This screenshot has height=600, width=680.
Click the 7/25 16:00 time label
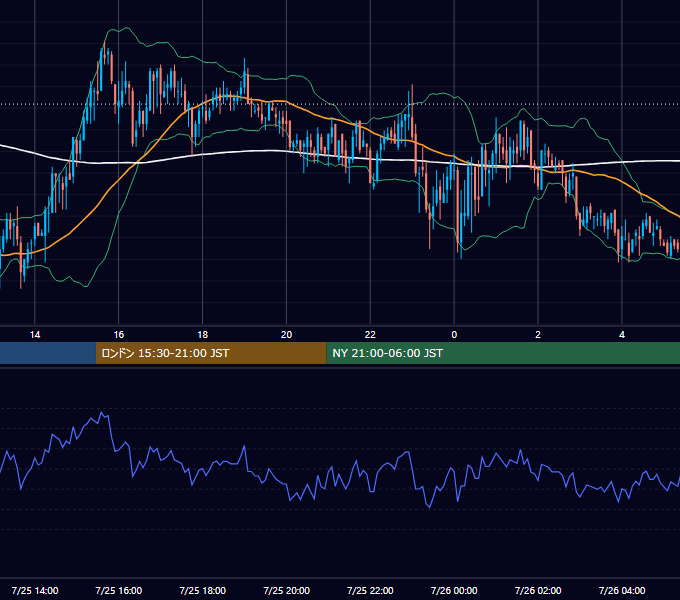click(x=118, y=590)
